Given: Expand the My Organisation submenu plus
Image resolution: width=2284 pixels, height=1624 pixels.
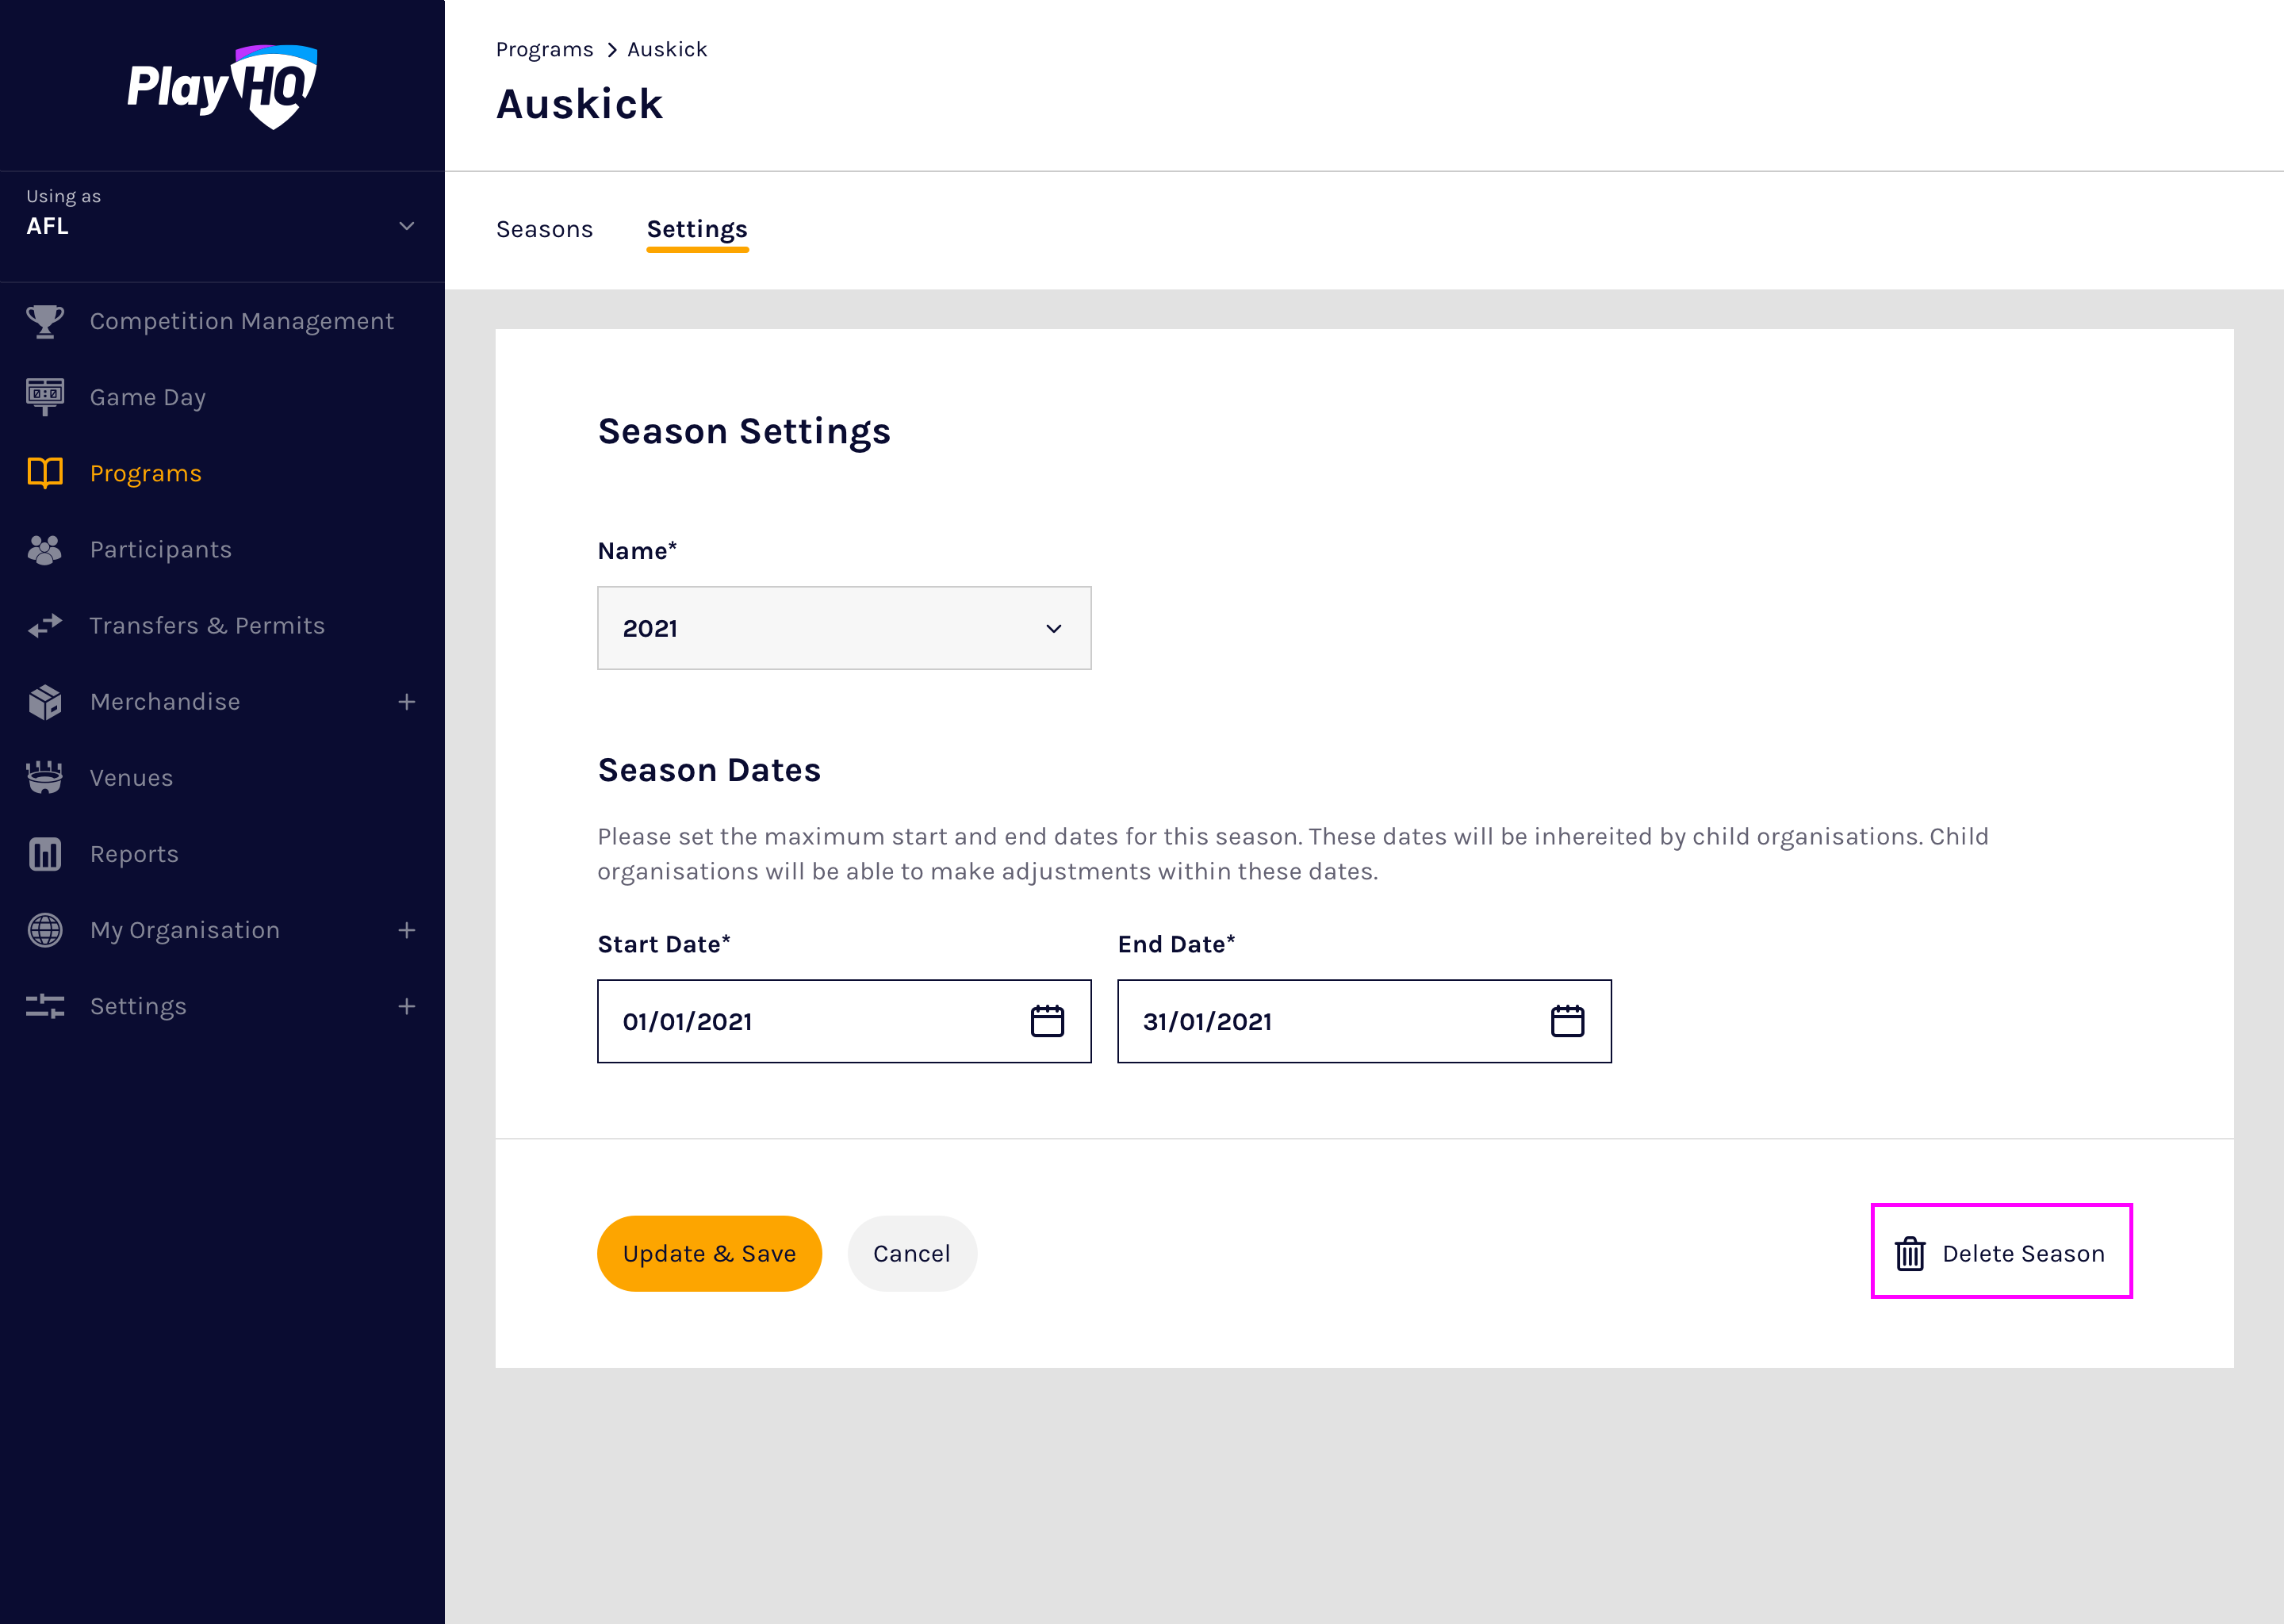Looking at the screenshot, I should click(x=406, y=930).
